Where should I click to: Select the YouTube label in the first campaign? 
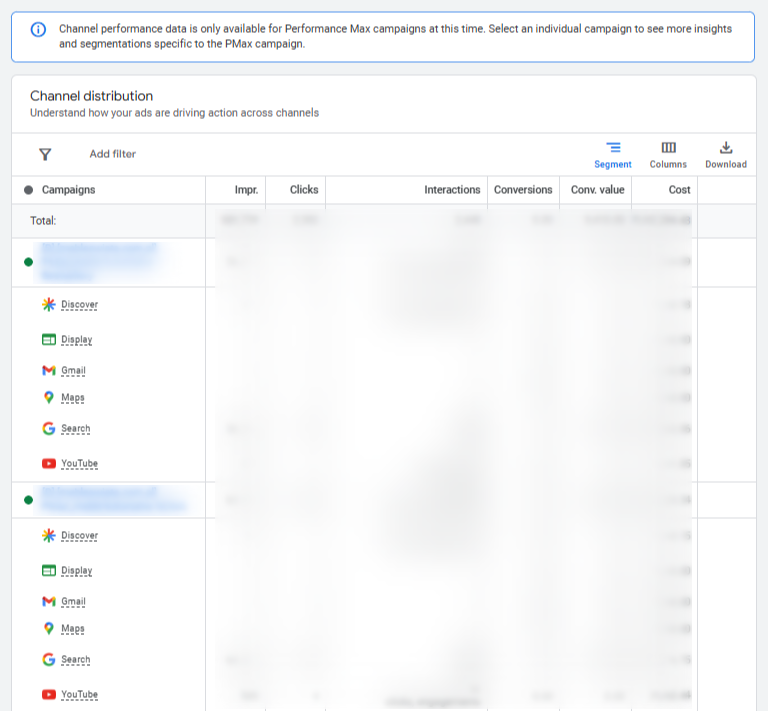79,463
